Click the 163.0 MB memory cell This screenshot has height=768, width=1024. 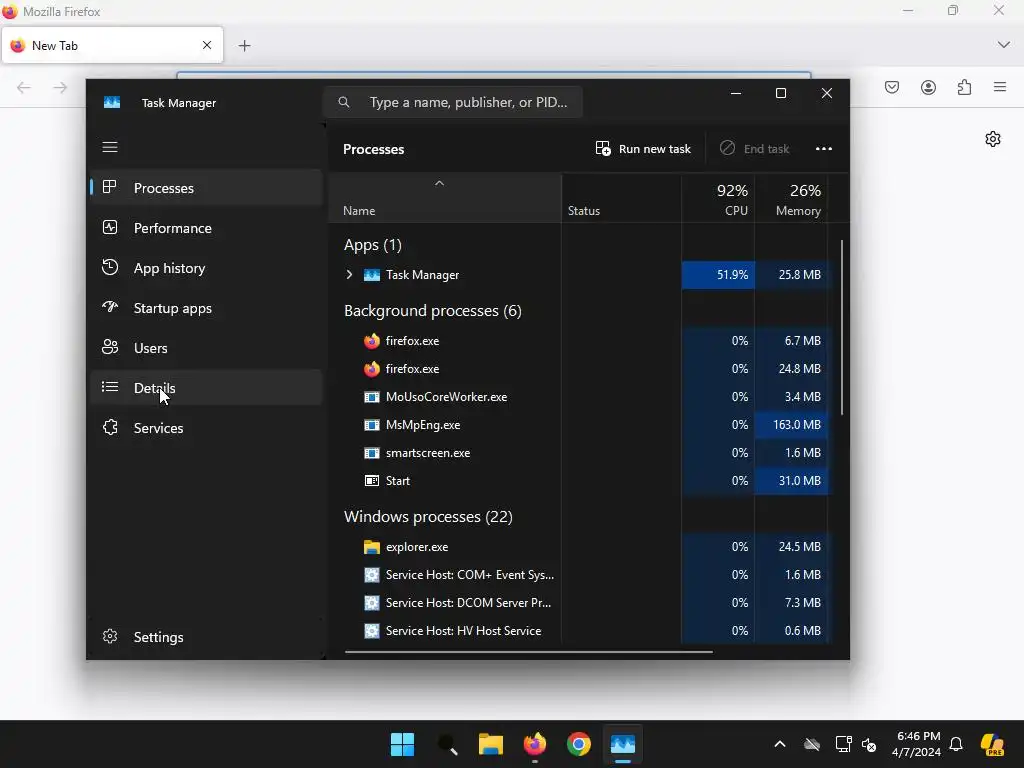(x=791, y=425)
